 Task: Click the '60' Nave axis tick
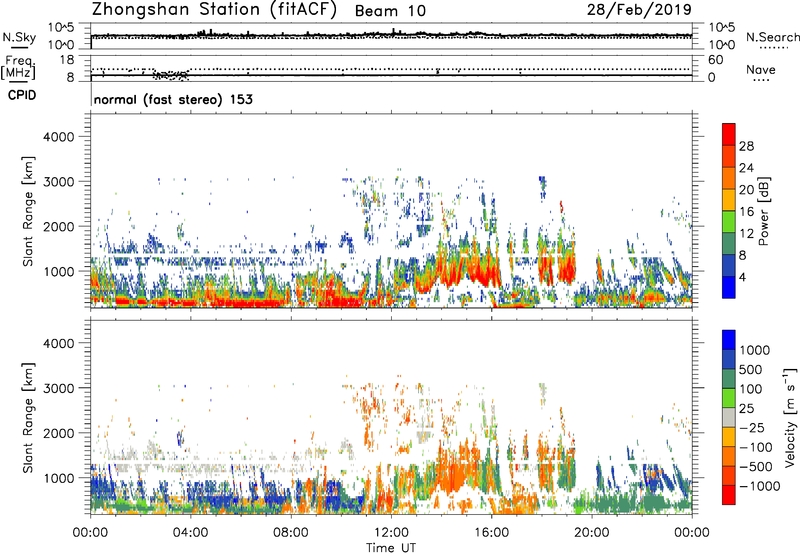(715, 60)
